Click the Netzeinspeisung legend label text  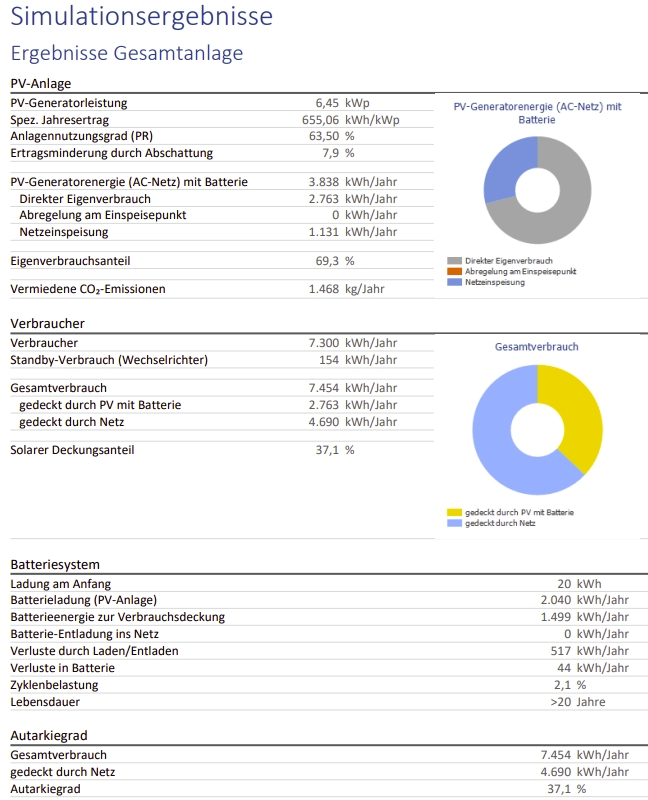tap(495, 282)
